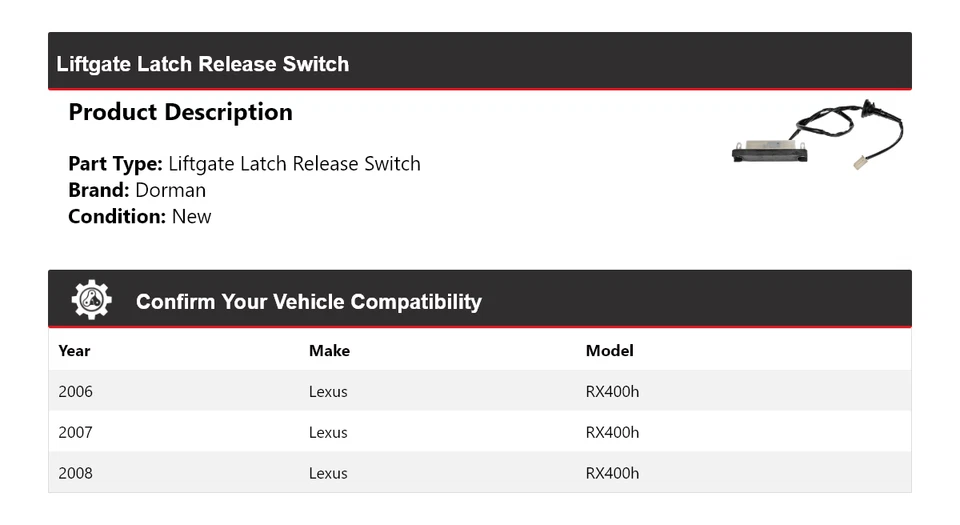Click Confirm Your Vehicle Compatibility title

click(x=308, y=302)
